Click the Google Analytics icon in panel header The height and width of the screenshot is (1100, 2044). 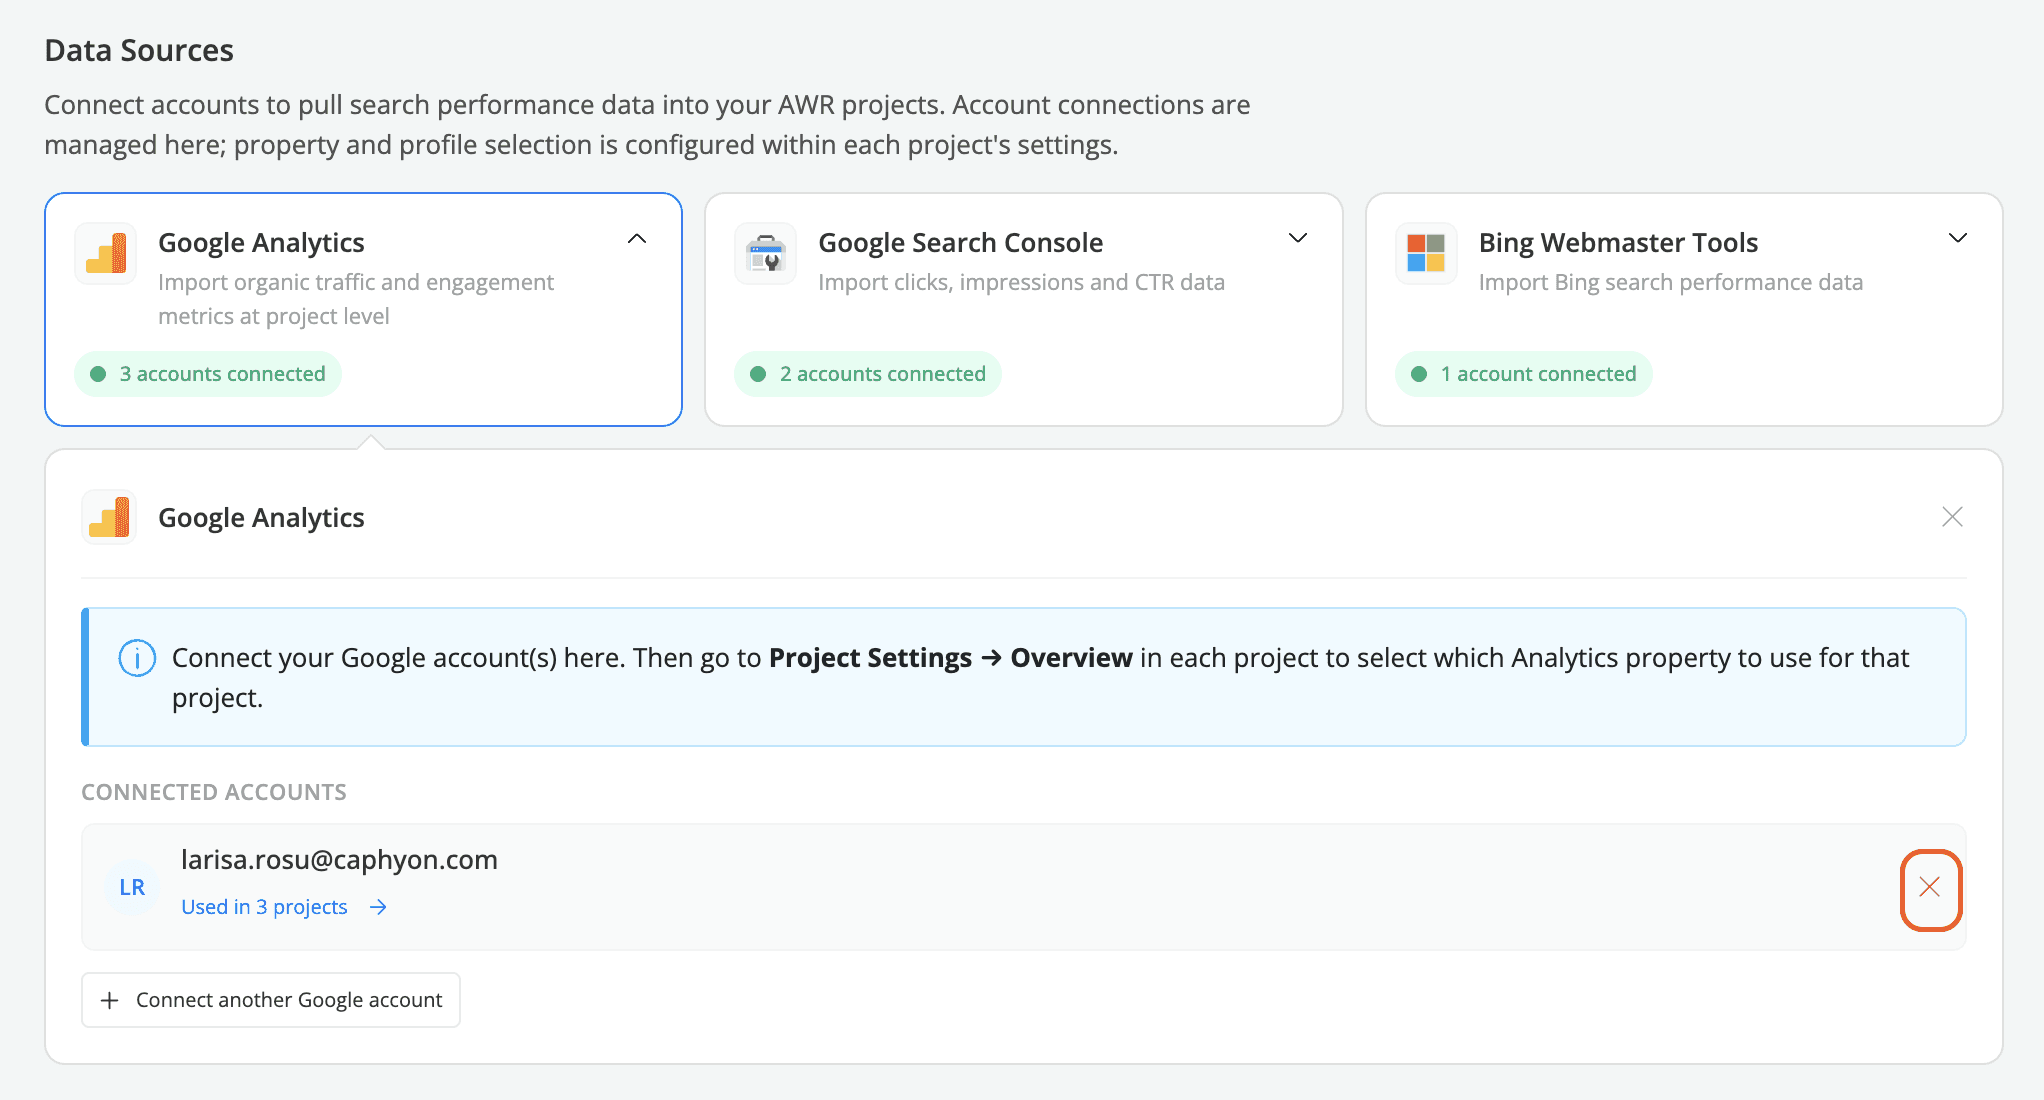pos(108,517)
